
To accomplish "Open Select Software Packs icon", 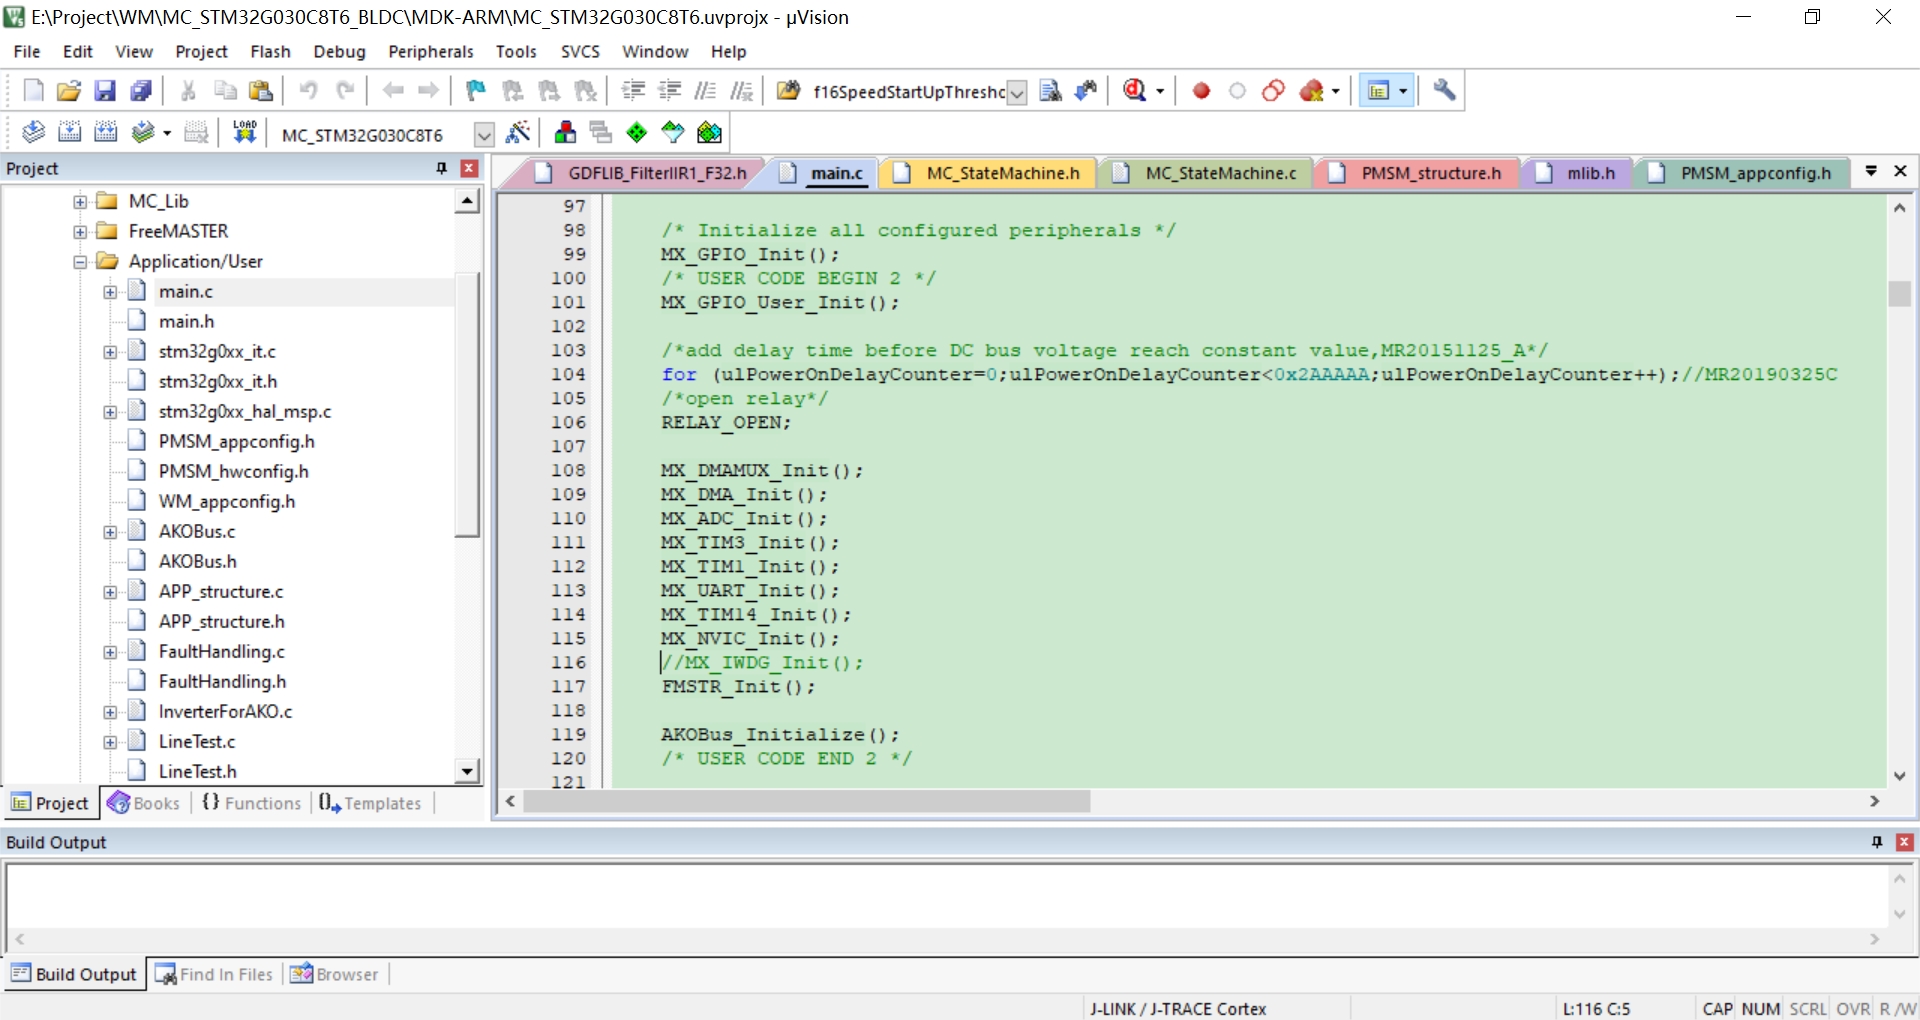I will pos(673,133).
